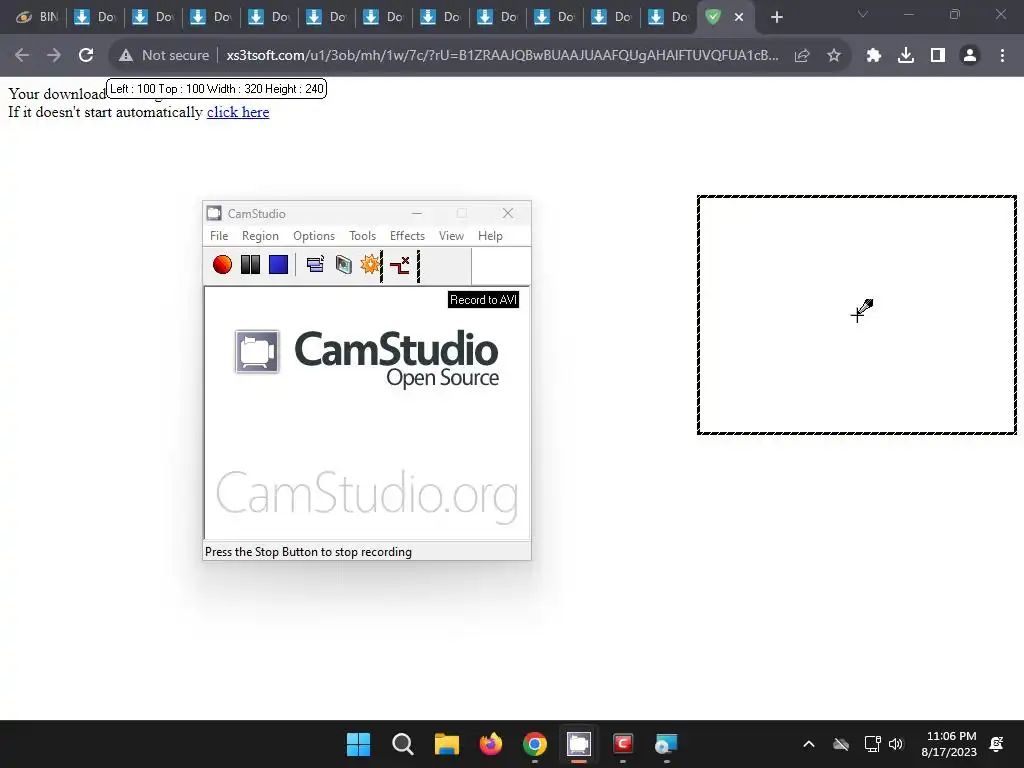
Task: Open Screen Annotations from CamStudio toolbar
Action: pos(344,264)
